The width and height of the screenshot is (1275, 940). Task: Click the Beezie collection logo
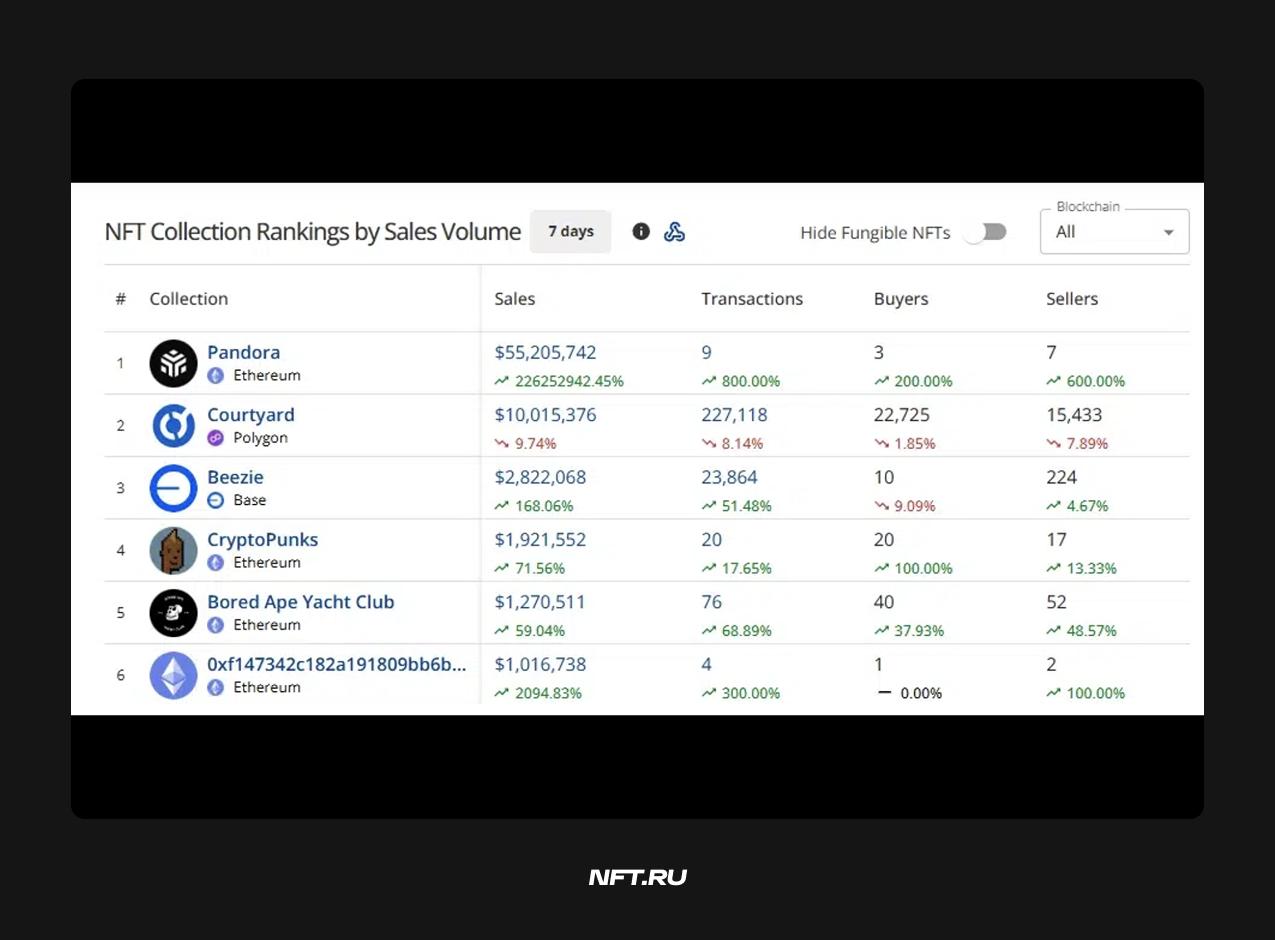(x=173, y=488)
